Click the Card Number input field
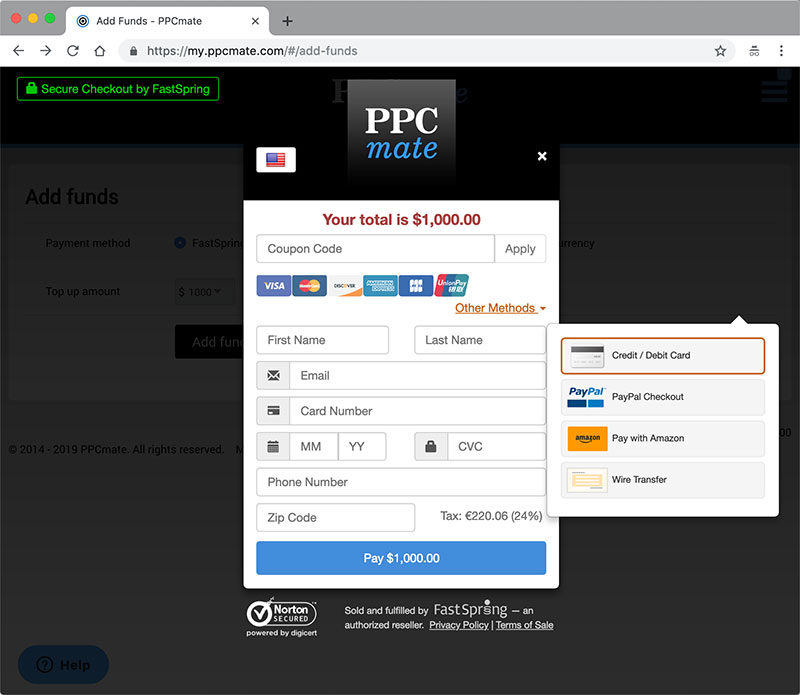The height and width of the screenshot is (695, 800). click(416, 411)
